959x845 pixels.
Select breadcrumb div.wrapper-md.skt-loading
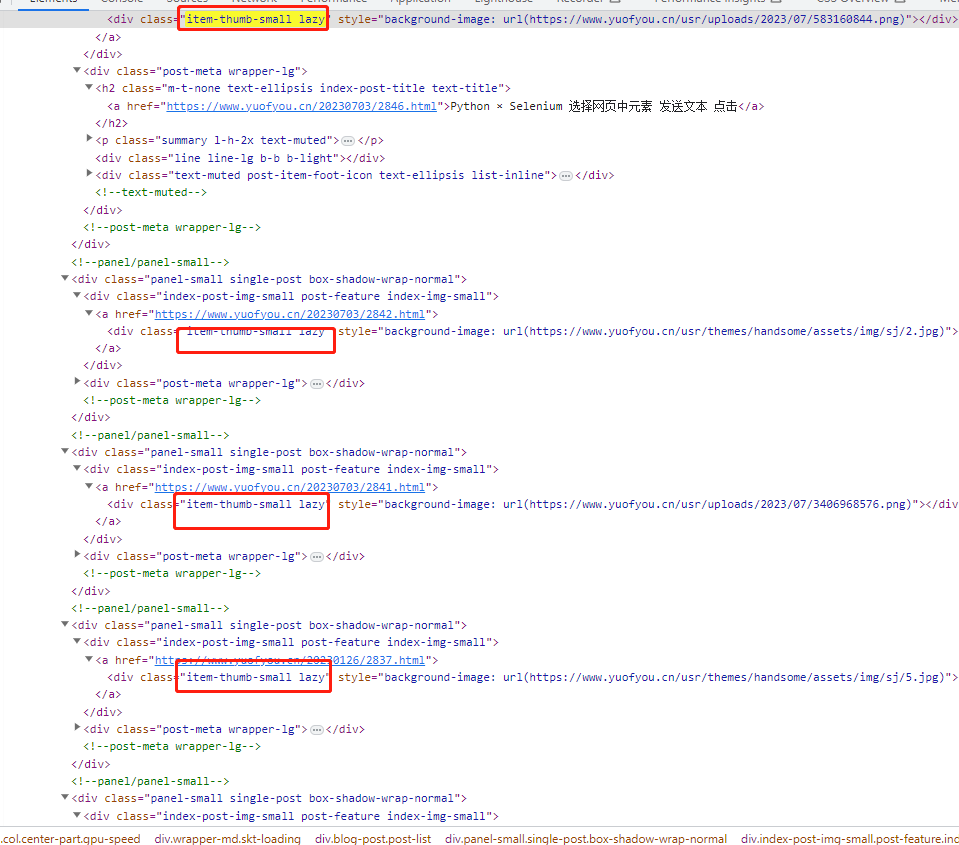pos(228,839)
